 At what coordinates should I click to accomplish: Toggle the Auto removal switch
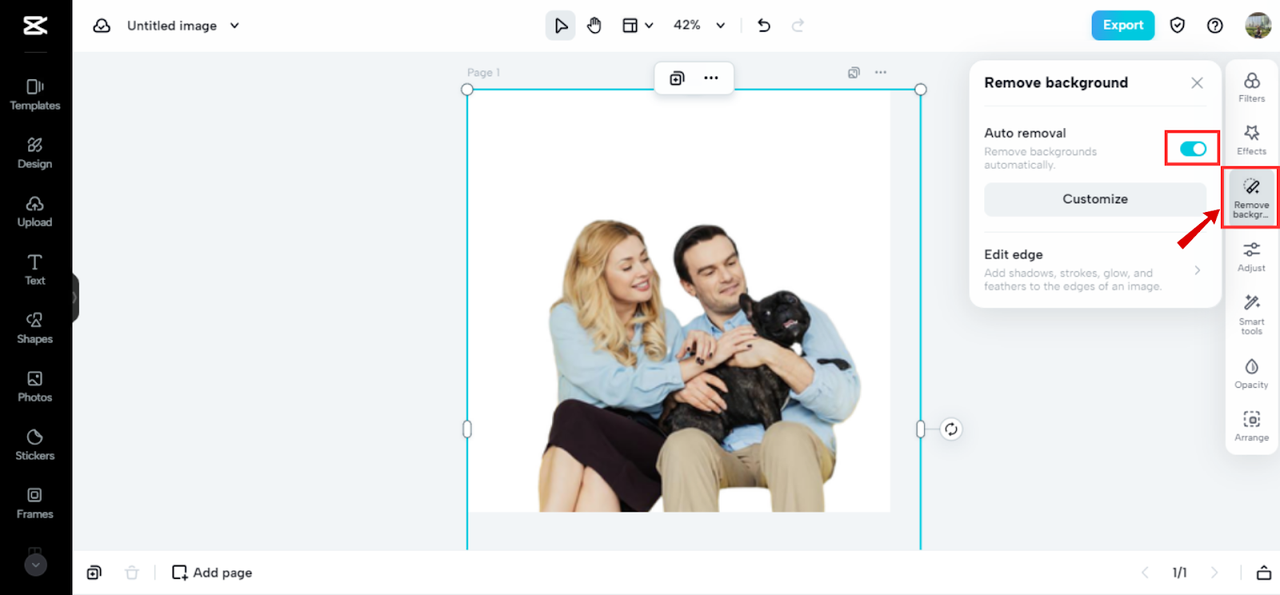tap(1193, 148)
